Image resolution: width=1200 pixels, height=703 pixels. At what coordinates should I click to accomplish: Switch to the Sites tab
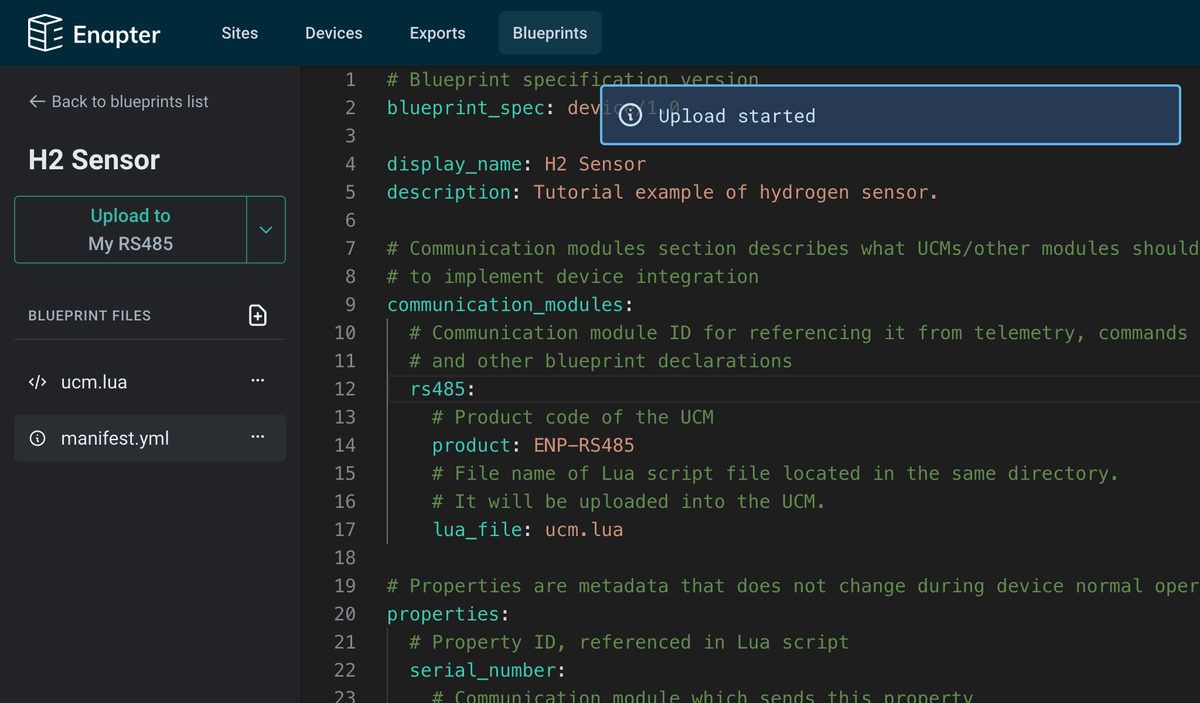click(239, 32)
